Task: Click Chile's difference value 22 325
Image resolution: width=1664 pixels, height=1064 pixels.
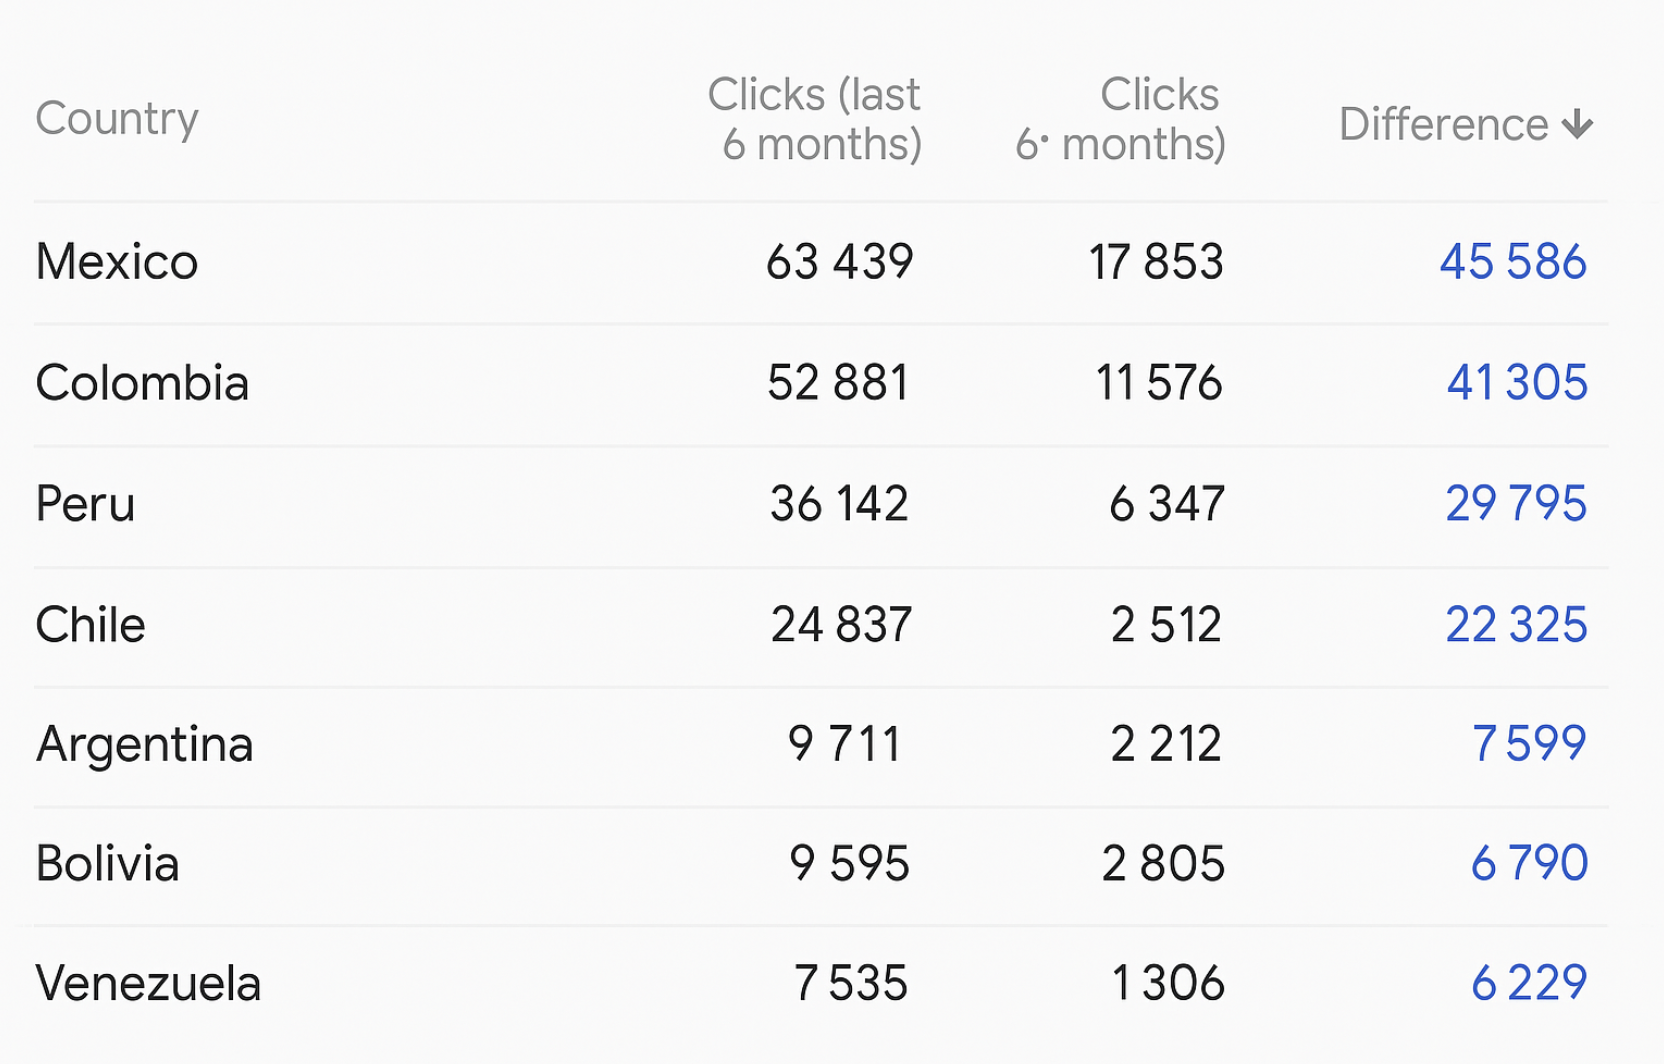Action: [1515, 625]
